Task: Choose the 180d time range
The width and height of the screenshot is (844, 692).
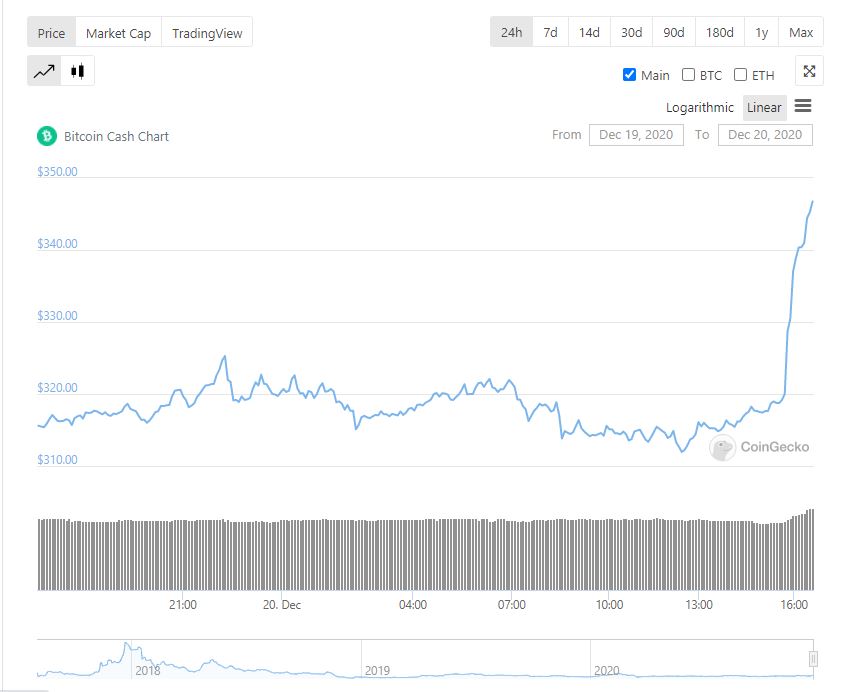Action: 720,32
